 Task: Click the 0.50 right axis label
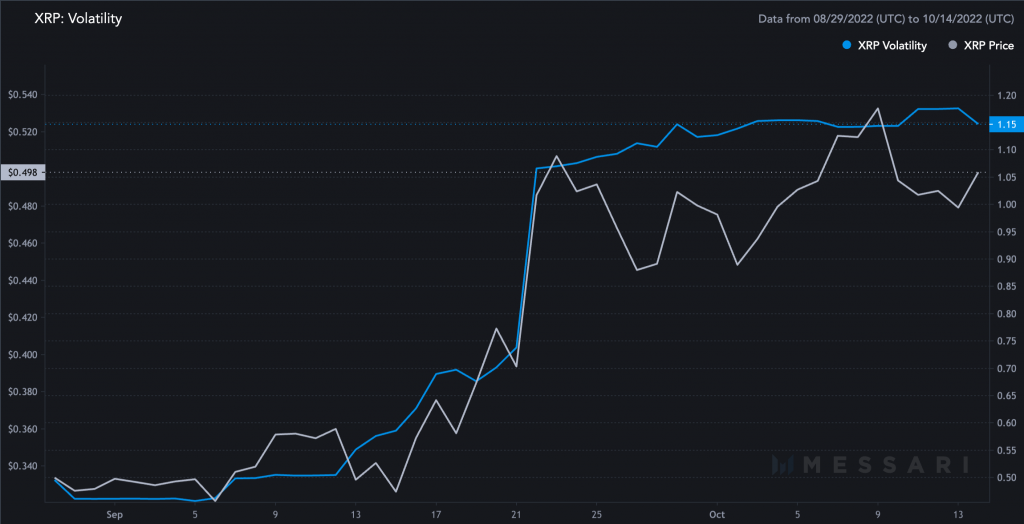pyautogui.click(x=1006, y=478)
